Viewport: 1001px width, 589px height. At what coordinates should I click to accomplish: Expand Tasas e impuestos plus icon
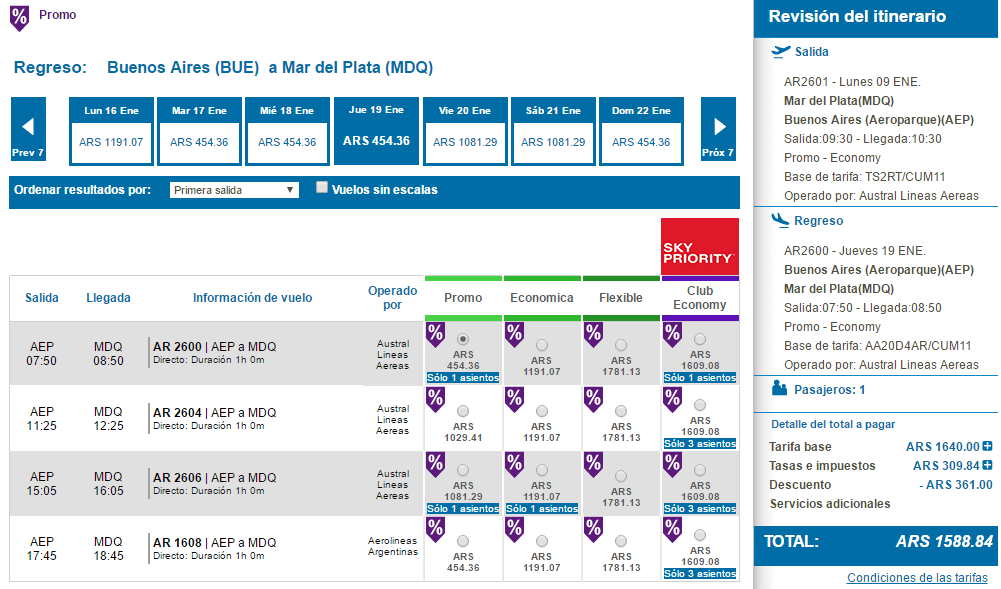987,465
